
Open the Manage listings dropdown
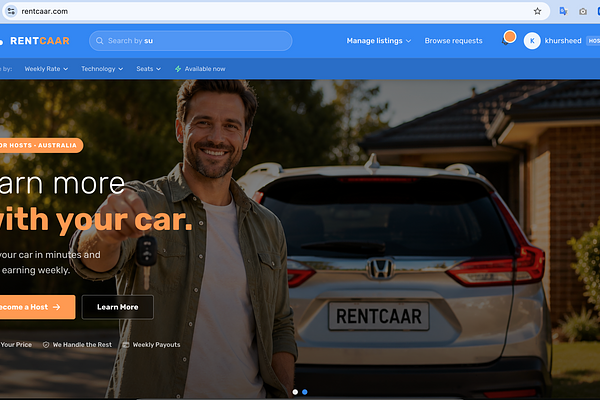pyautogui.click(x=378, y=41)
